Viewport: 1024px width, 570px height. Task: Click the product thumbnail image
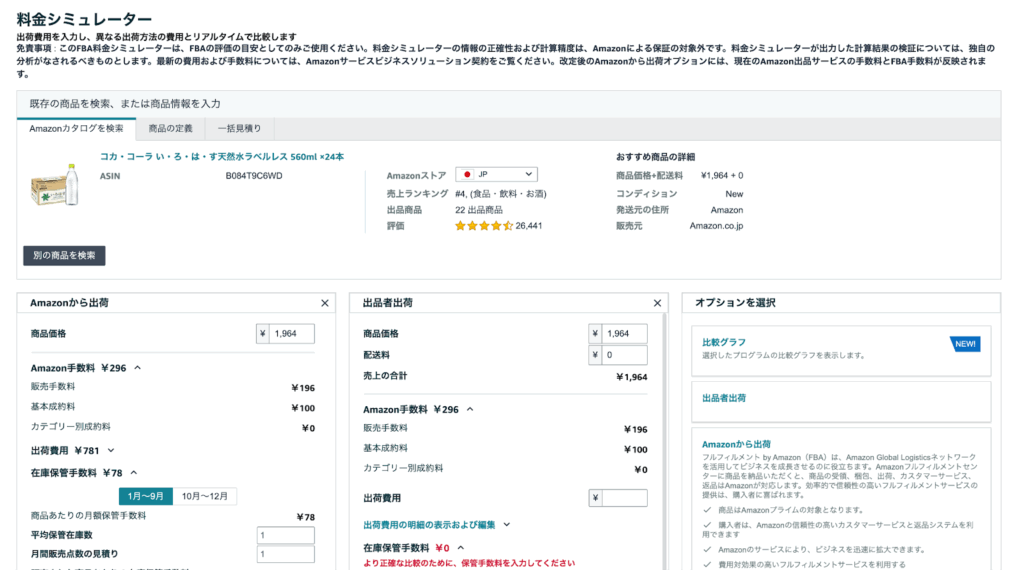click(x=55, y=185)
